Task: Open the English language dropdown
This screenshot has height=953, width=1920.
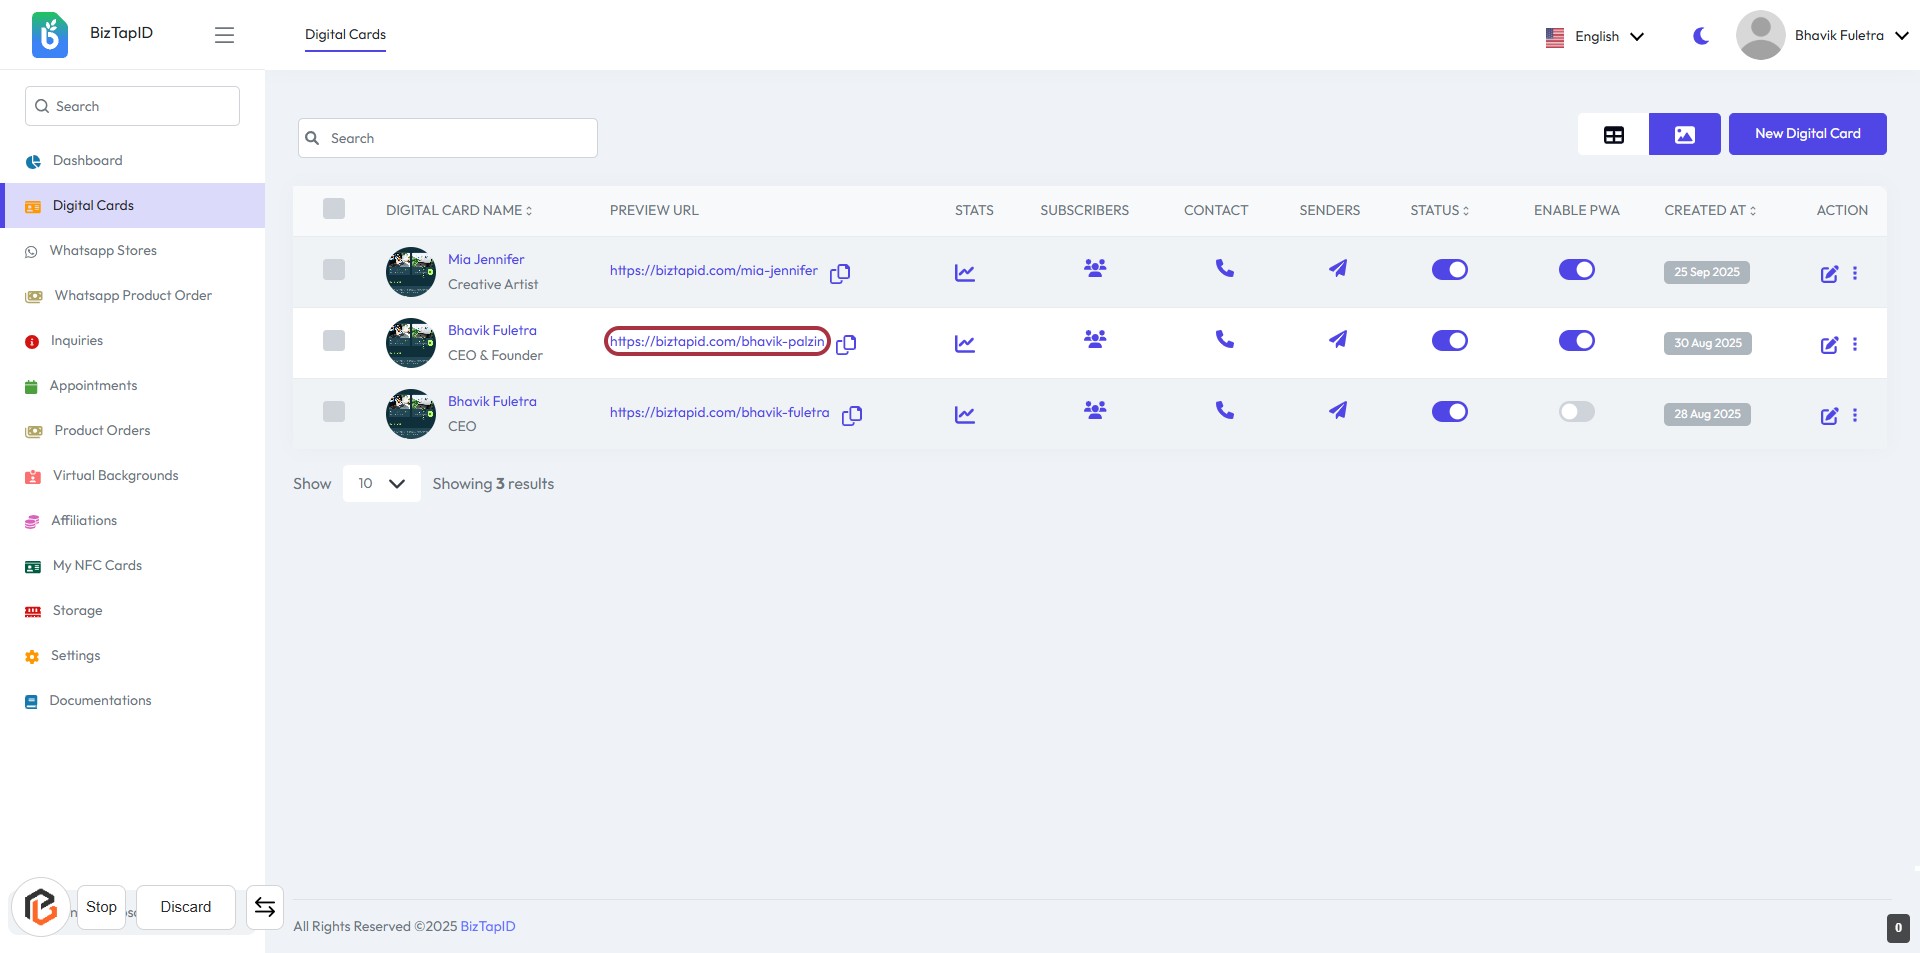Action: 1595,37
